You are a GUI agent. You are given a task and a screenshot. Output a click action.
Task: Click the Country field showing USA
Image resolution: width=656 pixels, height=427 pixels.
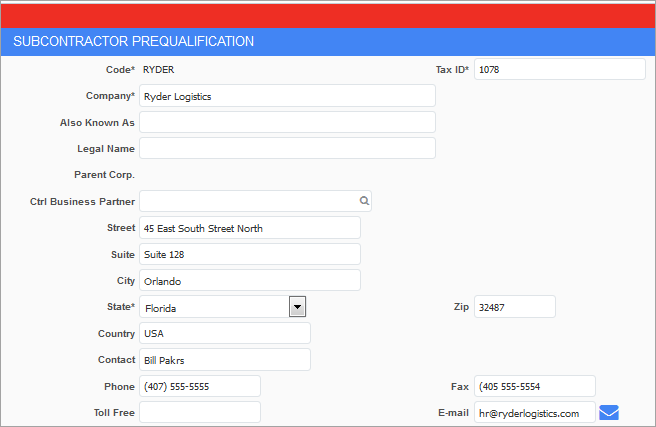click(225, 333)
